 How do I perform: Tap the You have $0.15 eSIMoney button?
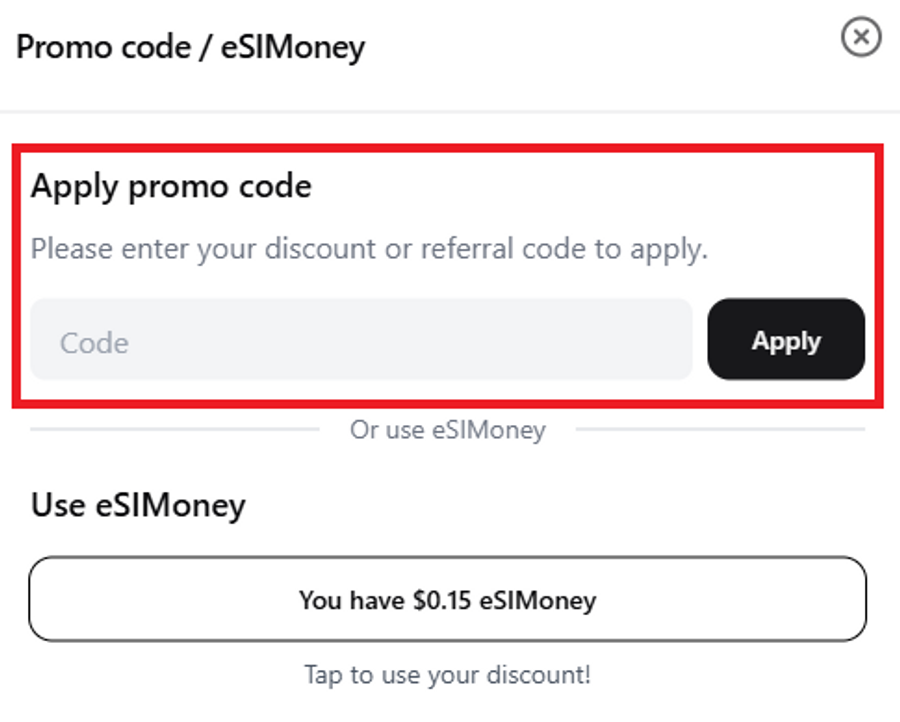[x=447, y=599]
